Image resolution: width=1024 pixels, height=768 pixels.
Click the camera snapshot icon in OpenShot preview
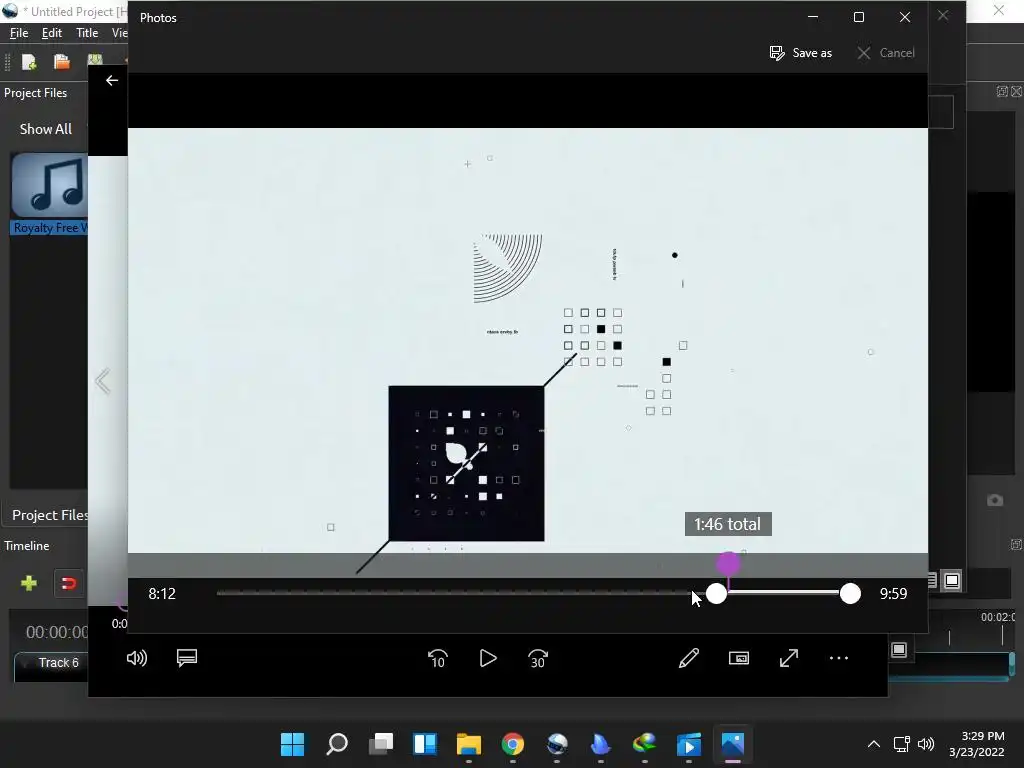point(995,500)
